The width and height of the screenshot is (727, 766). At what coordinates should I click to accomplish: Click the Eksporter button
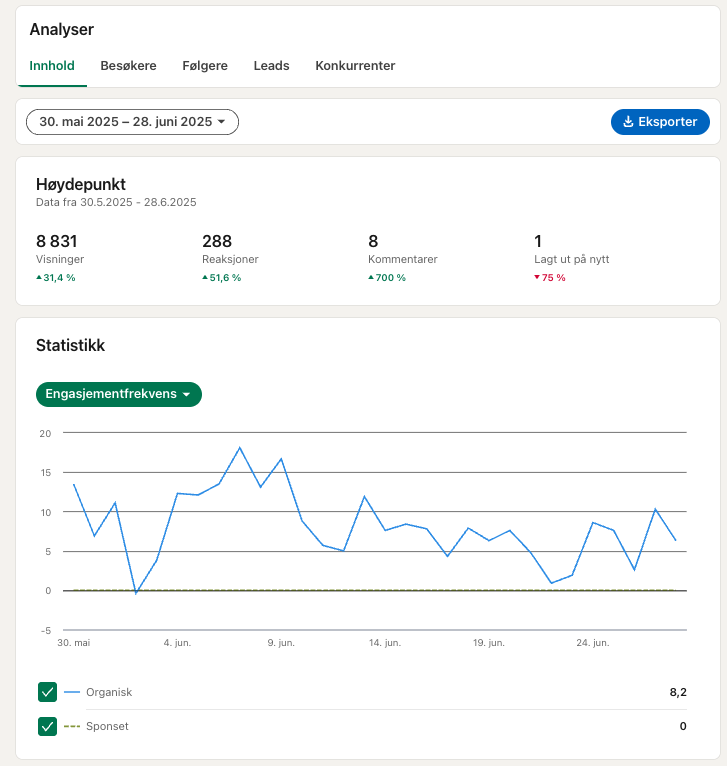click(660, 122)
